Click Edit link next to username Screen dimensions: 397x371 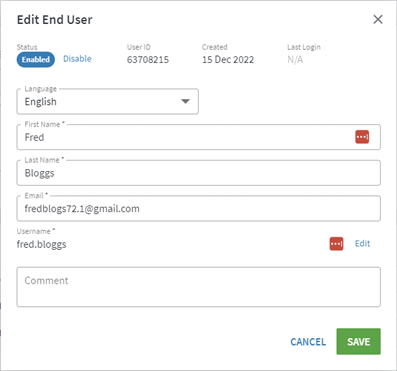point(362,244)
